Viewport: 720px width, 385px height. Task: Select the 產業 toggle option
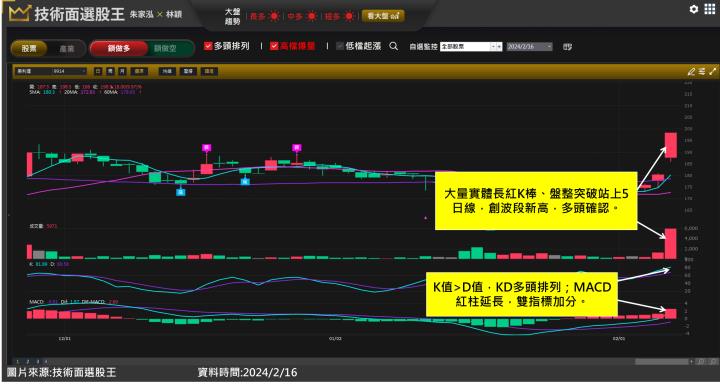pos(67,48)
